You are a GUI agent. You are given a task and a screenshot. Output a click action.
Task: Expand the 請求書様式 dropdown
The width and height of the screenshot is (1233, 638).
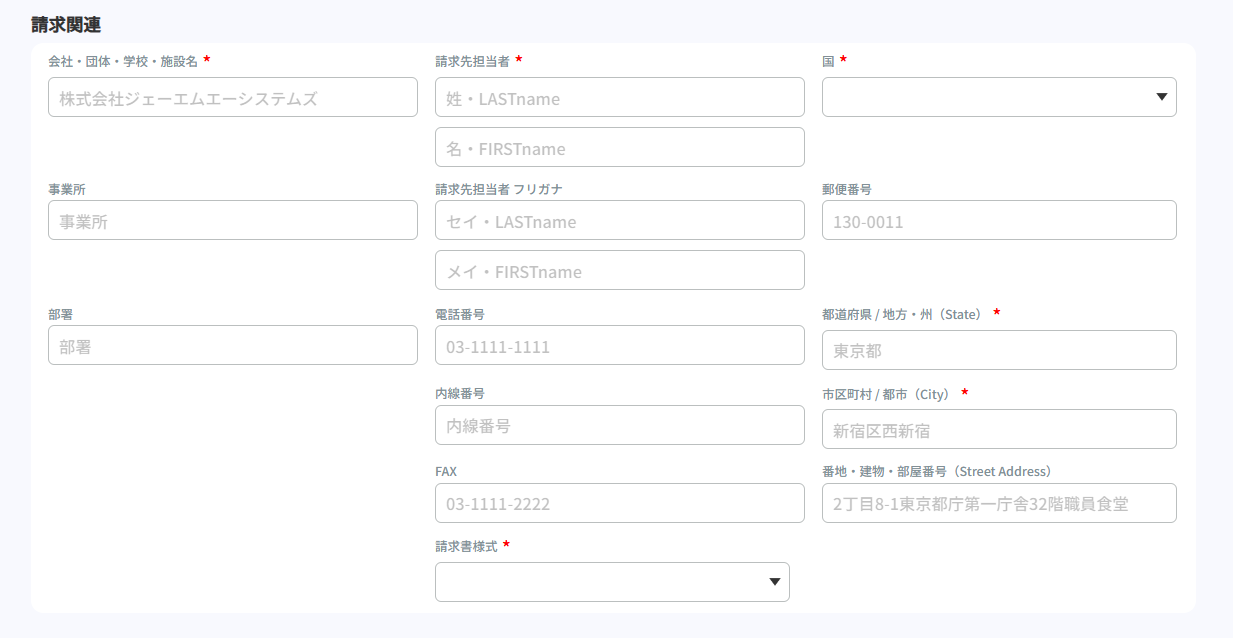point(611,582)
